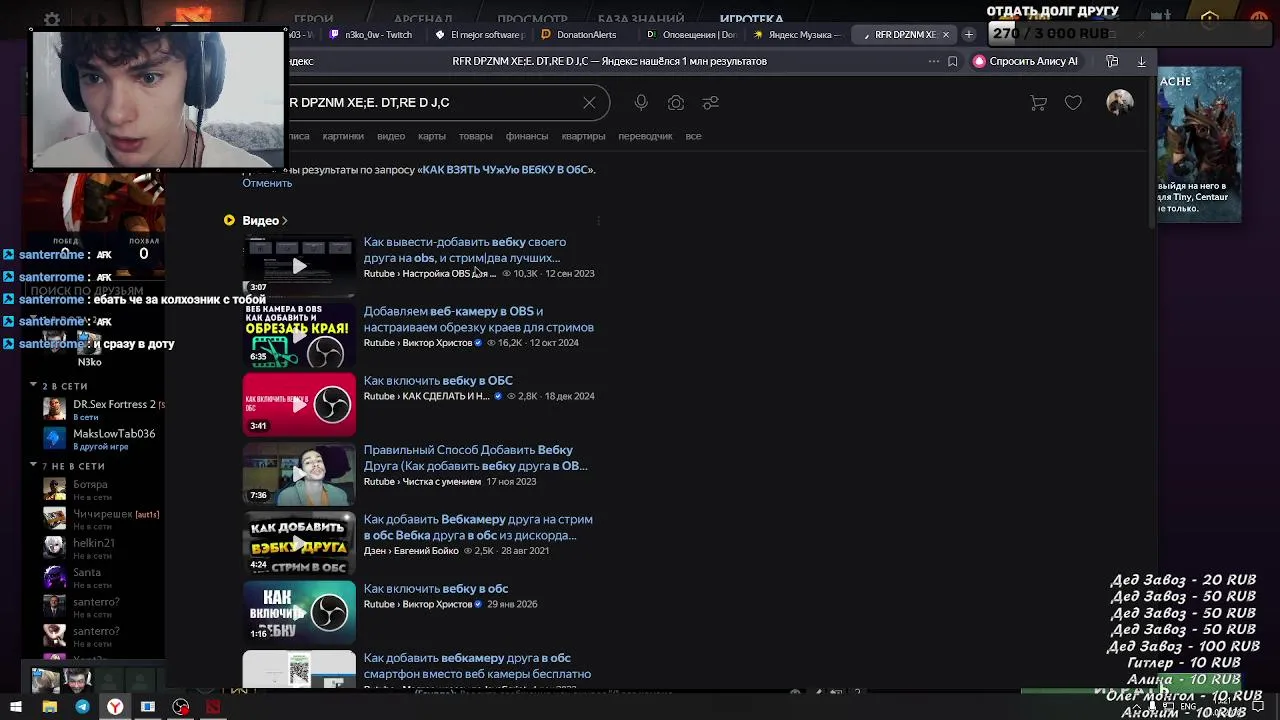
Task: Select the переводчик search category
Action: tap(645, 136)
